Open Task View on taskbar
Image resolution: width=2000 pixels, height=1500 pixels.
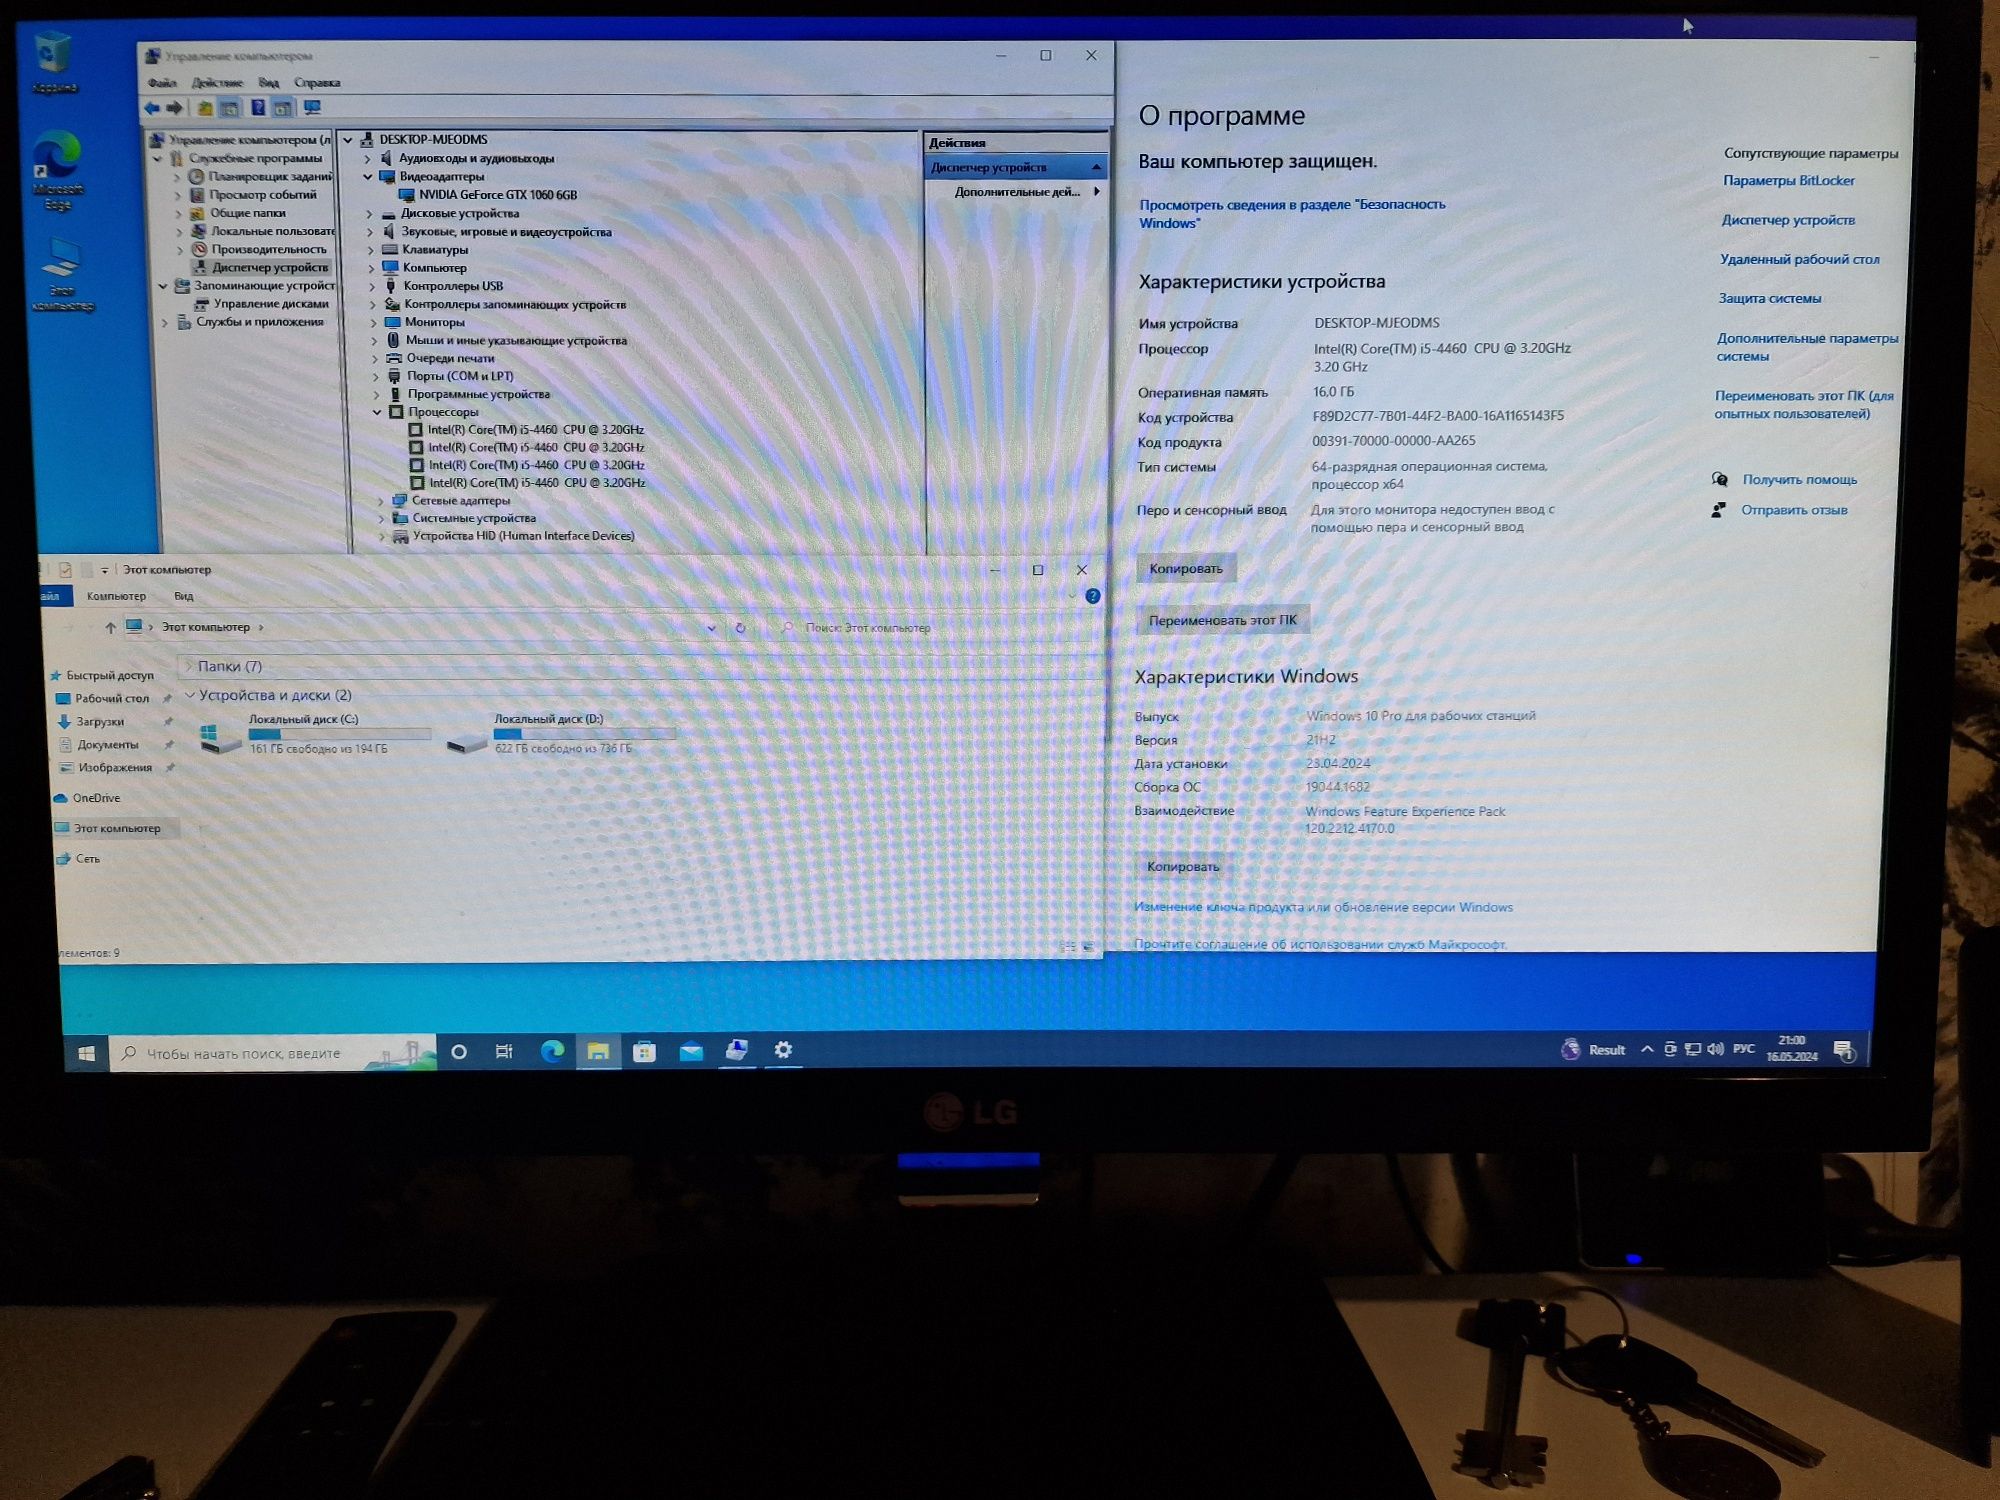click(x=504, y=1052)
